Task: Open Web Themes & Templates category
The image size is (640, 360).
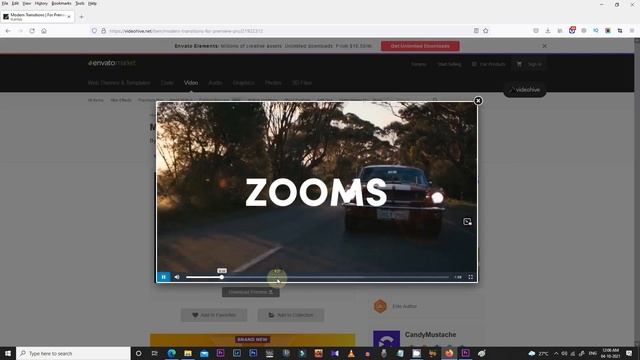Action: [x=119, y=83]
